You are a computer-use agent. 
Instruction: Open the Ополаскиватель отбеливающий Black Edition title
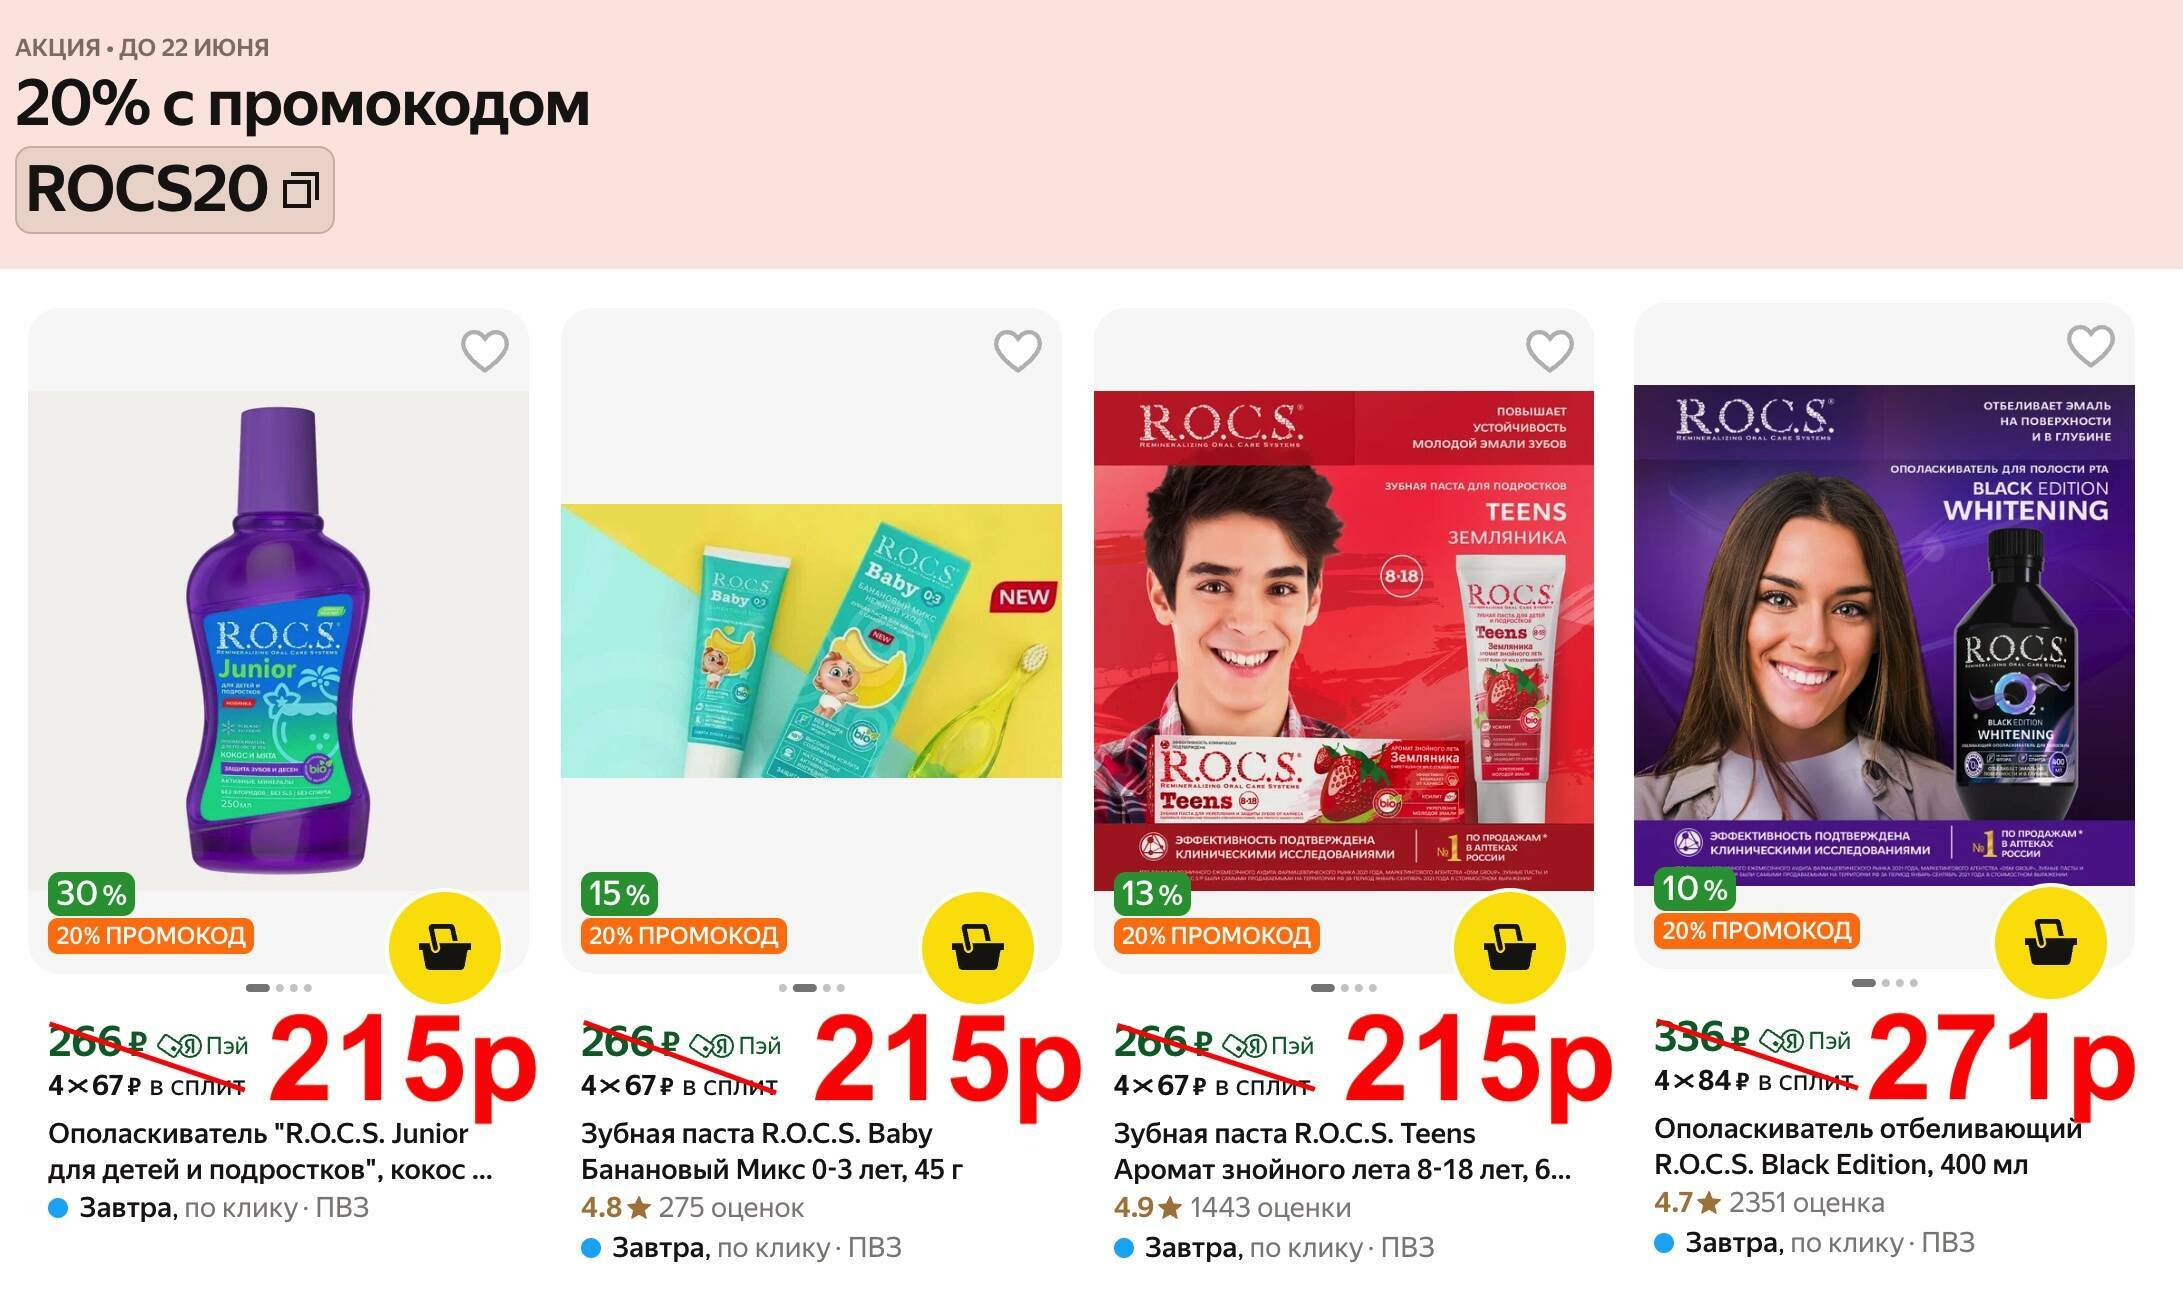click(1868, 1146)
